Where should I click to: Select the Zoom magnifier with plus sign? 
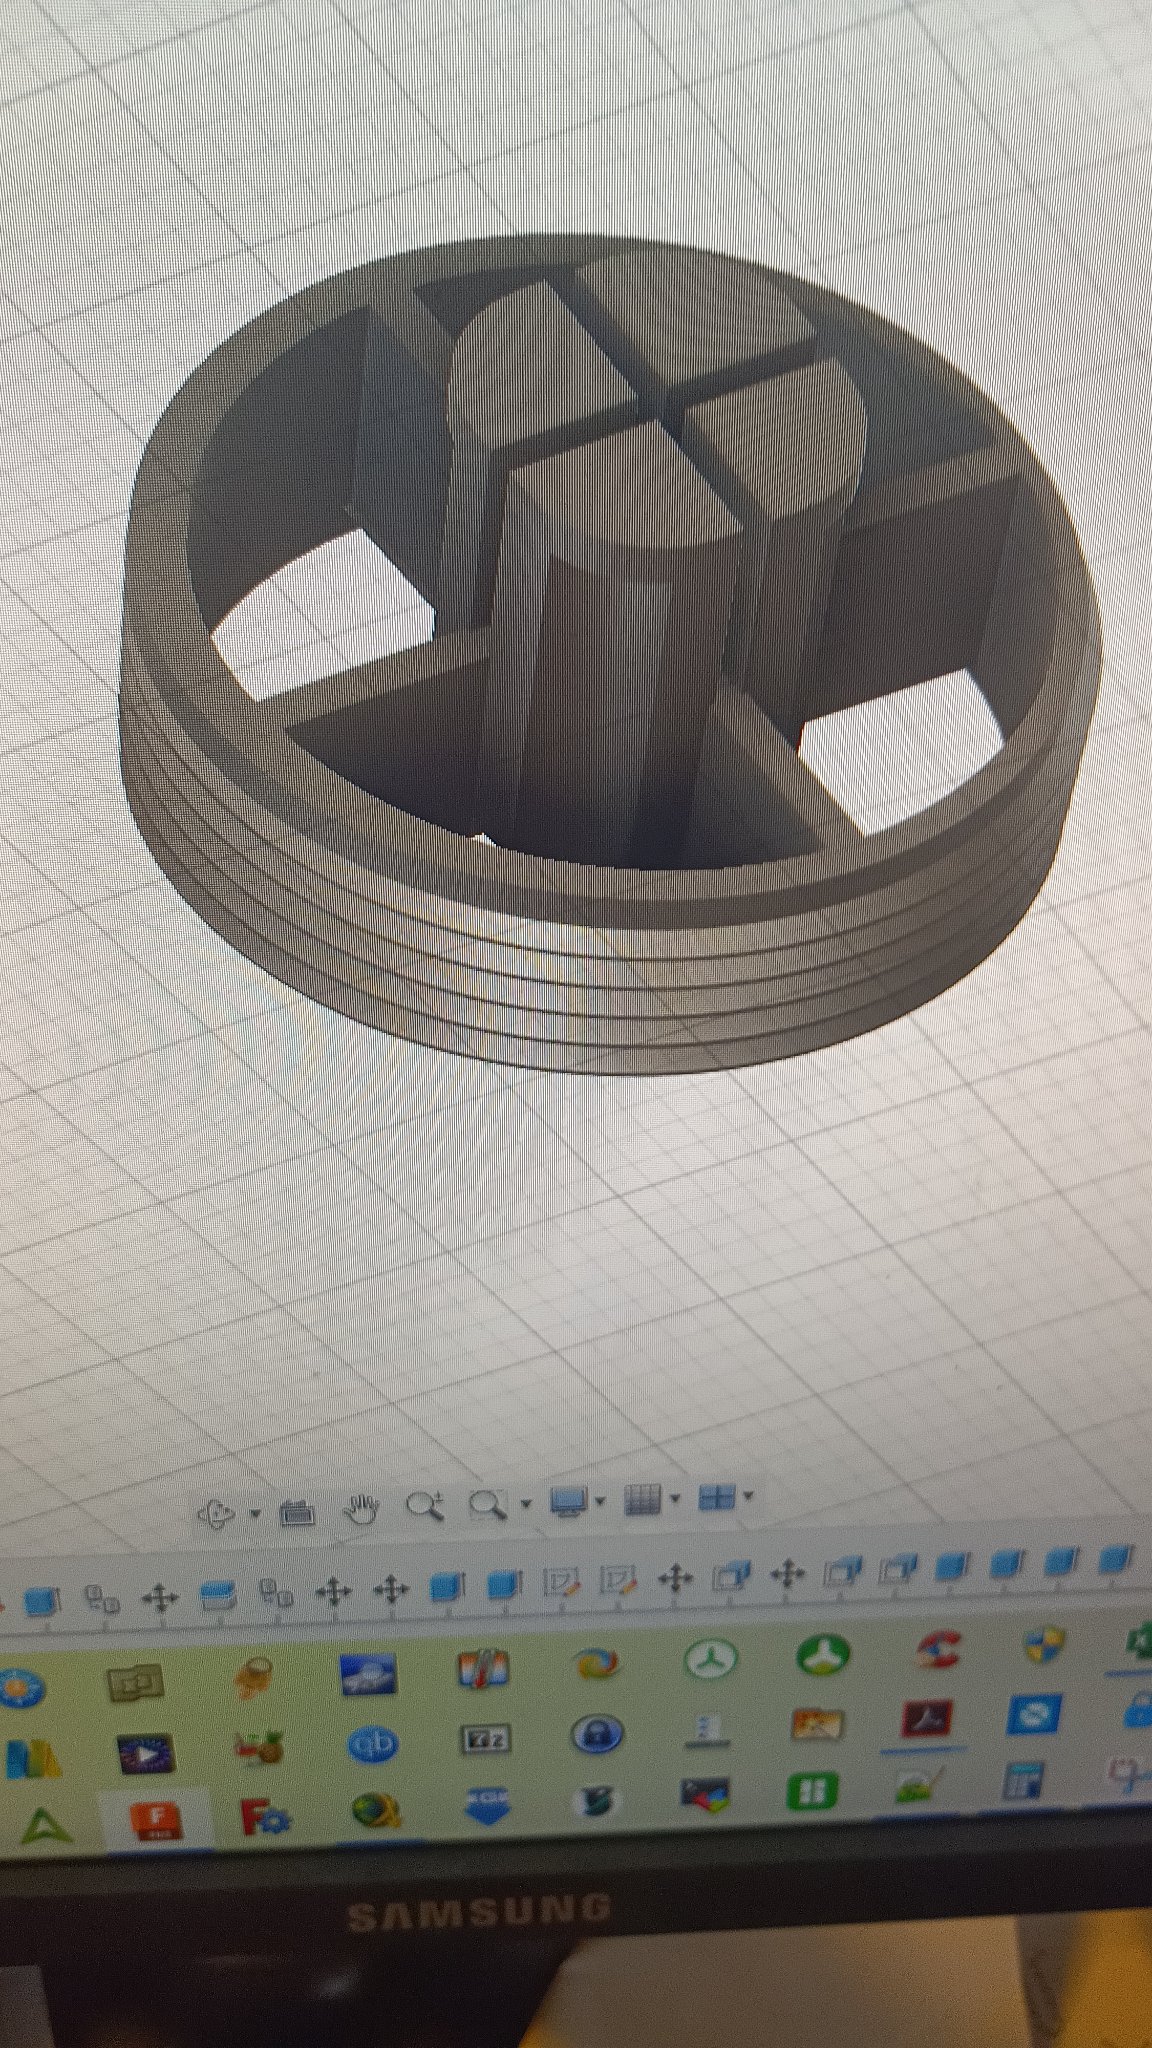click(x=425, y=1505)
